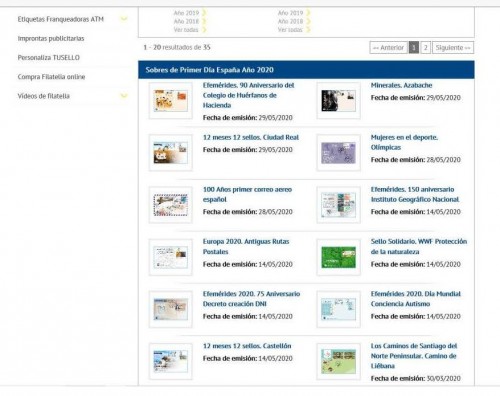Open 75 Aniversario Decreto creación DNI link
Viewport: 500px width, 396px height.
click(x=251, y=299)
